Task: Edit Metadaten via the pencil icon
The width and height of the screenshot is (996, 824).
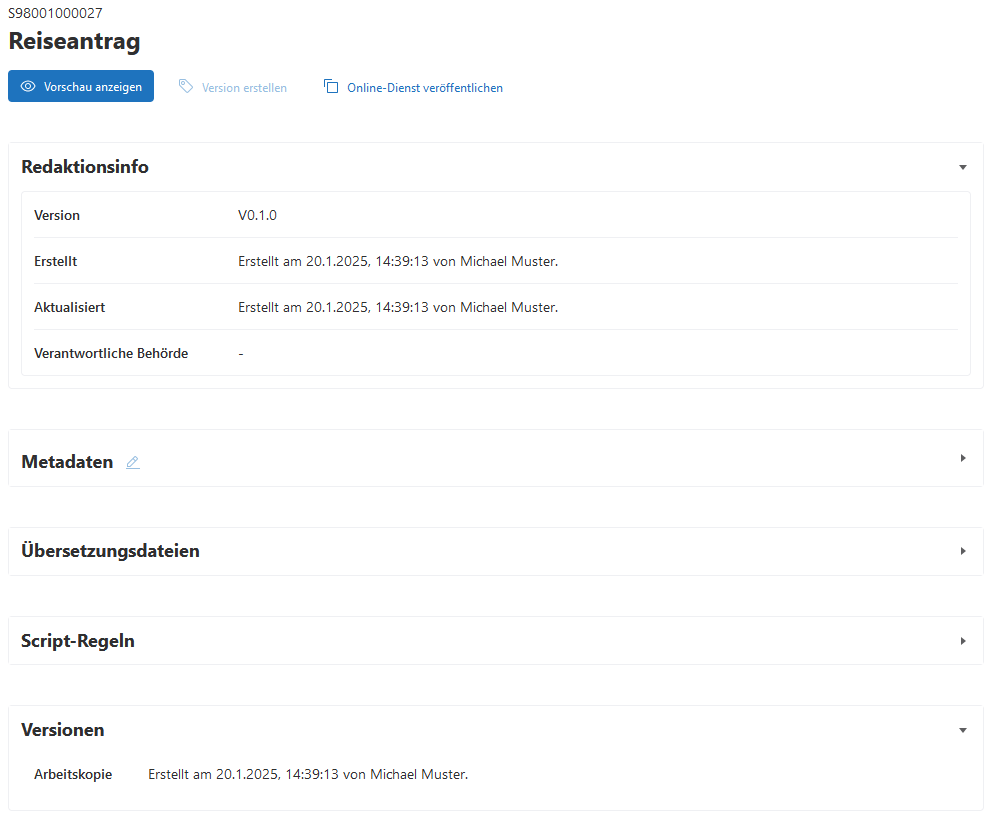Action: [x=133, y=462]
